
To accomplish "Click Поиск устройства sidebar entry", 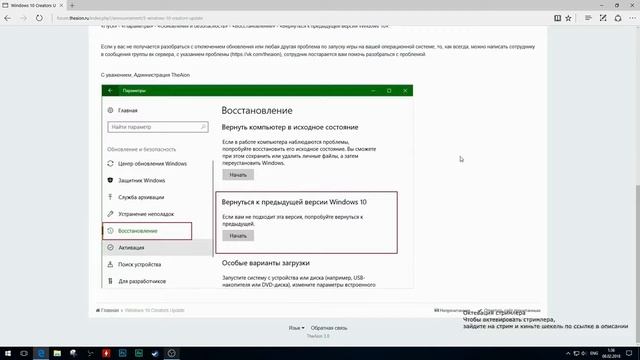I will [x=139, y=264].
